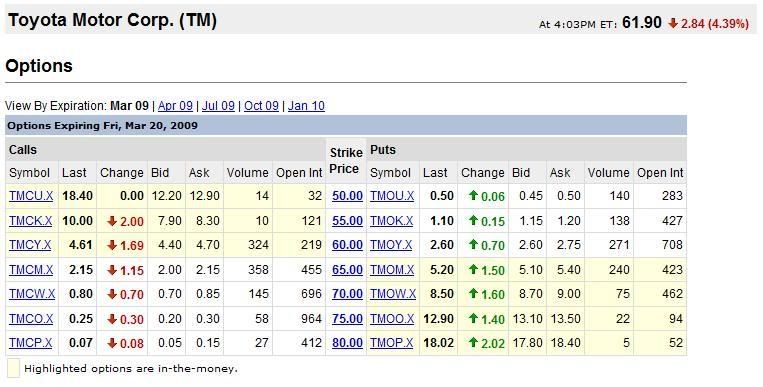The image size is (763, 387).
Task: Click bid 13.10 for TMOO.X
Action: 527,319
